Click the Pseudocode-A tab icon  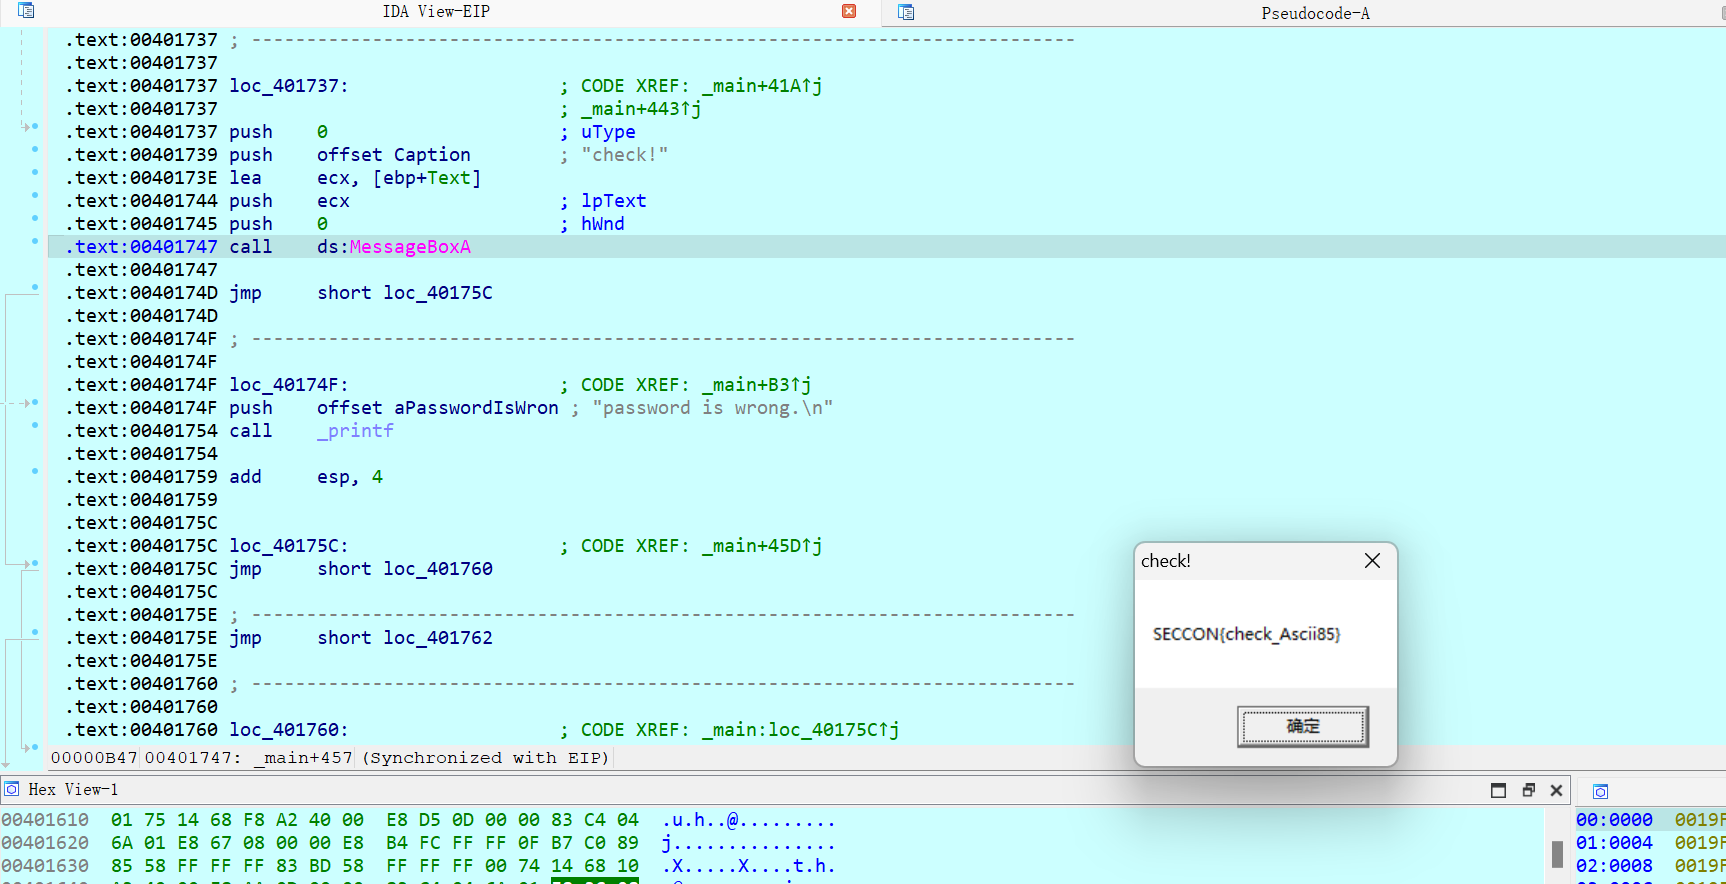pyautogui.click(x=906, y=12)
